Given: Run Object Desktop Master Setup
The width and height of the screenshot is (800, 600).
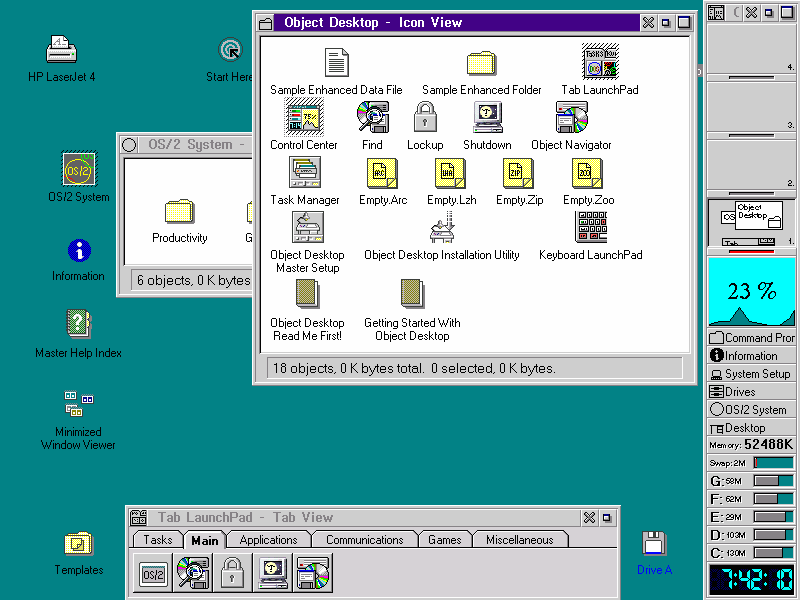Looking at the screenshot, I should (x=308, y=228).
